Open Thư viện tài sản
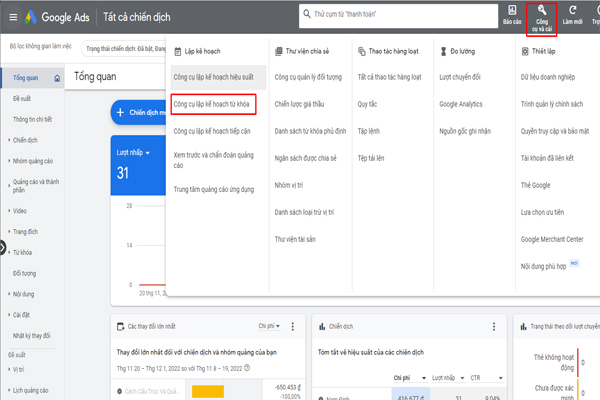The width and height of the screenshot is (600, 400). 295,239
